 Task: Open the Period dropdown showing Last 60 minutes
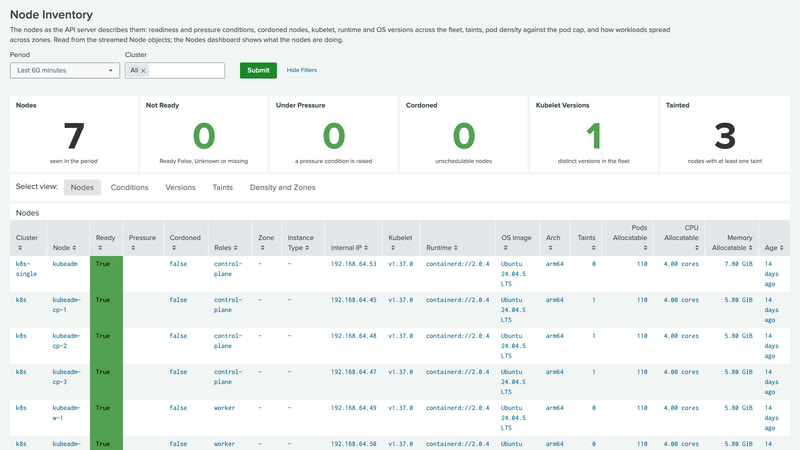(x=65, y=70)
